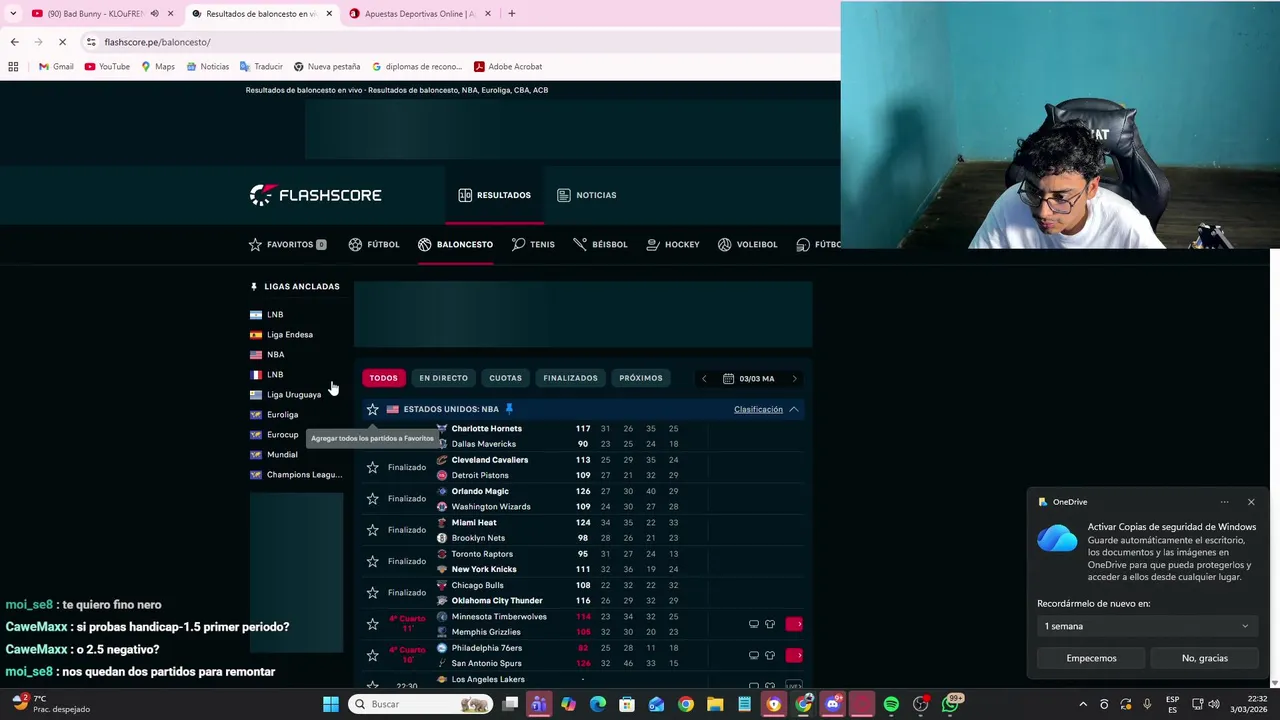
Task: Open the Cuotas filter tab
Action: coord(505,378)
